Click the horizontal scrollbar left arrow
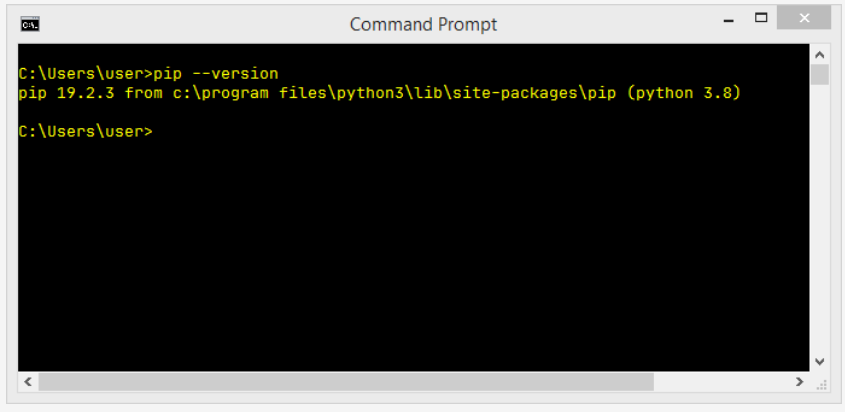The width and height of the screenshot is (845, 412). click(x=27, y=382)
